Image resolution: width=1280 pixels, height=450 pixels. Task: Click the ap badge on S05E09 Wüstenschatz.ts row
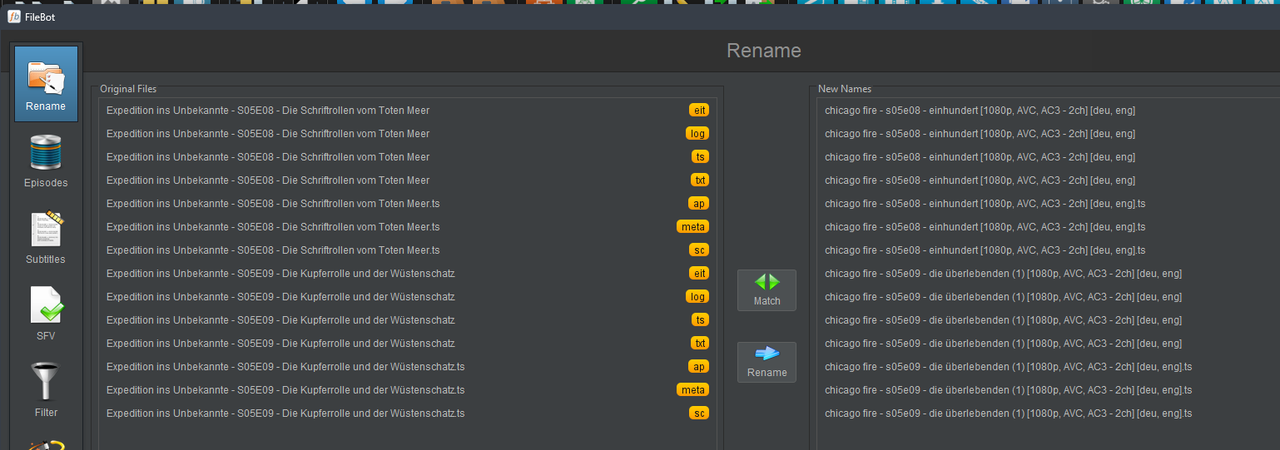point(699,367)
